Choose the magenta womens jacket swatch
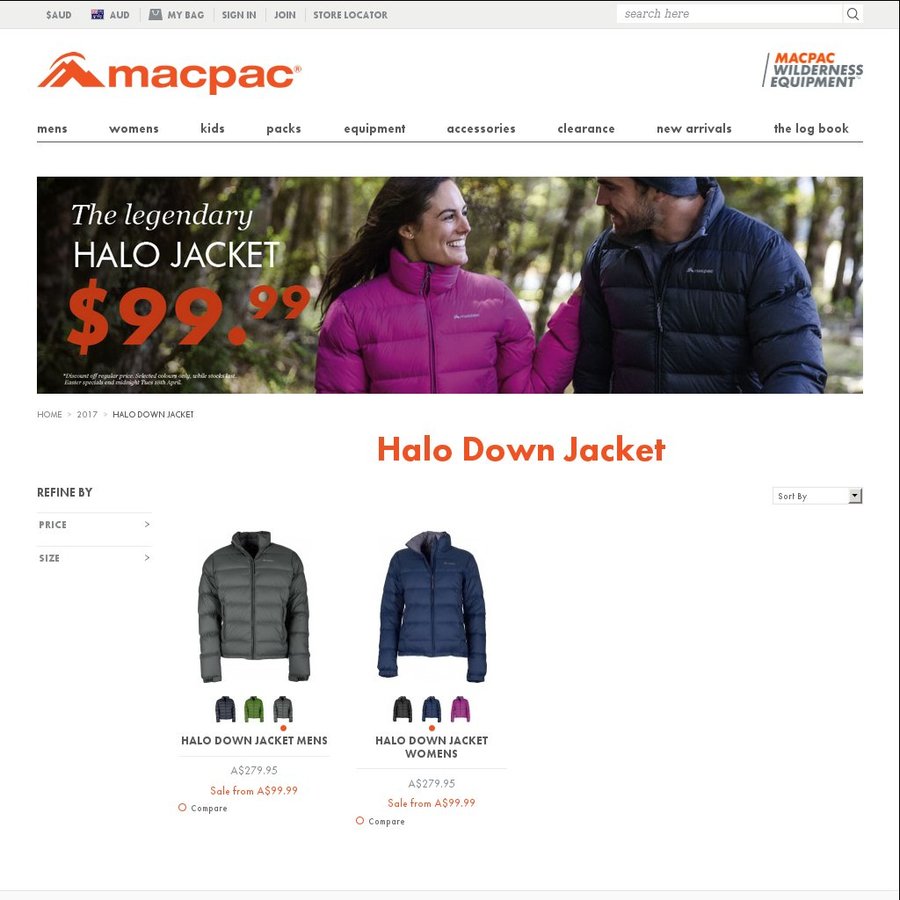 tap(460, 709)
